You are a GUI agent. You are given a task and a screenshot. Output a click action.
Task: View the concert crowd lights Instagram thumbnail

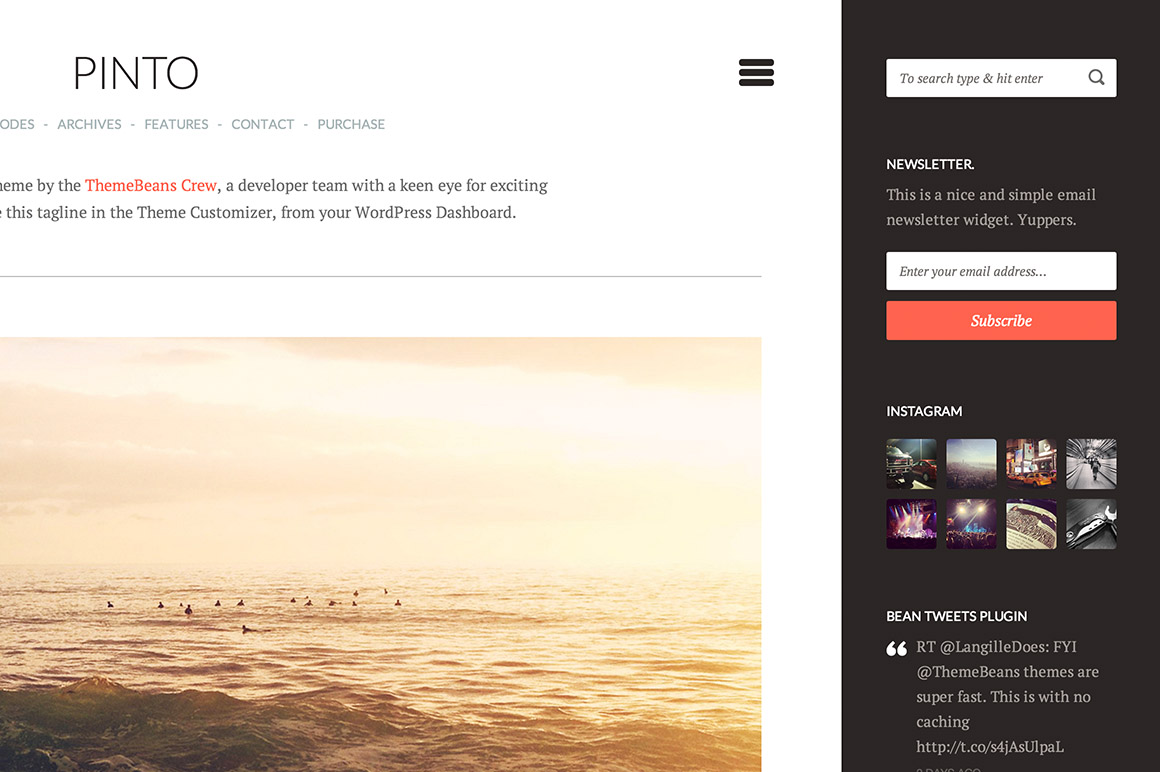coord(971,524)
